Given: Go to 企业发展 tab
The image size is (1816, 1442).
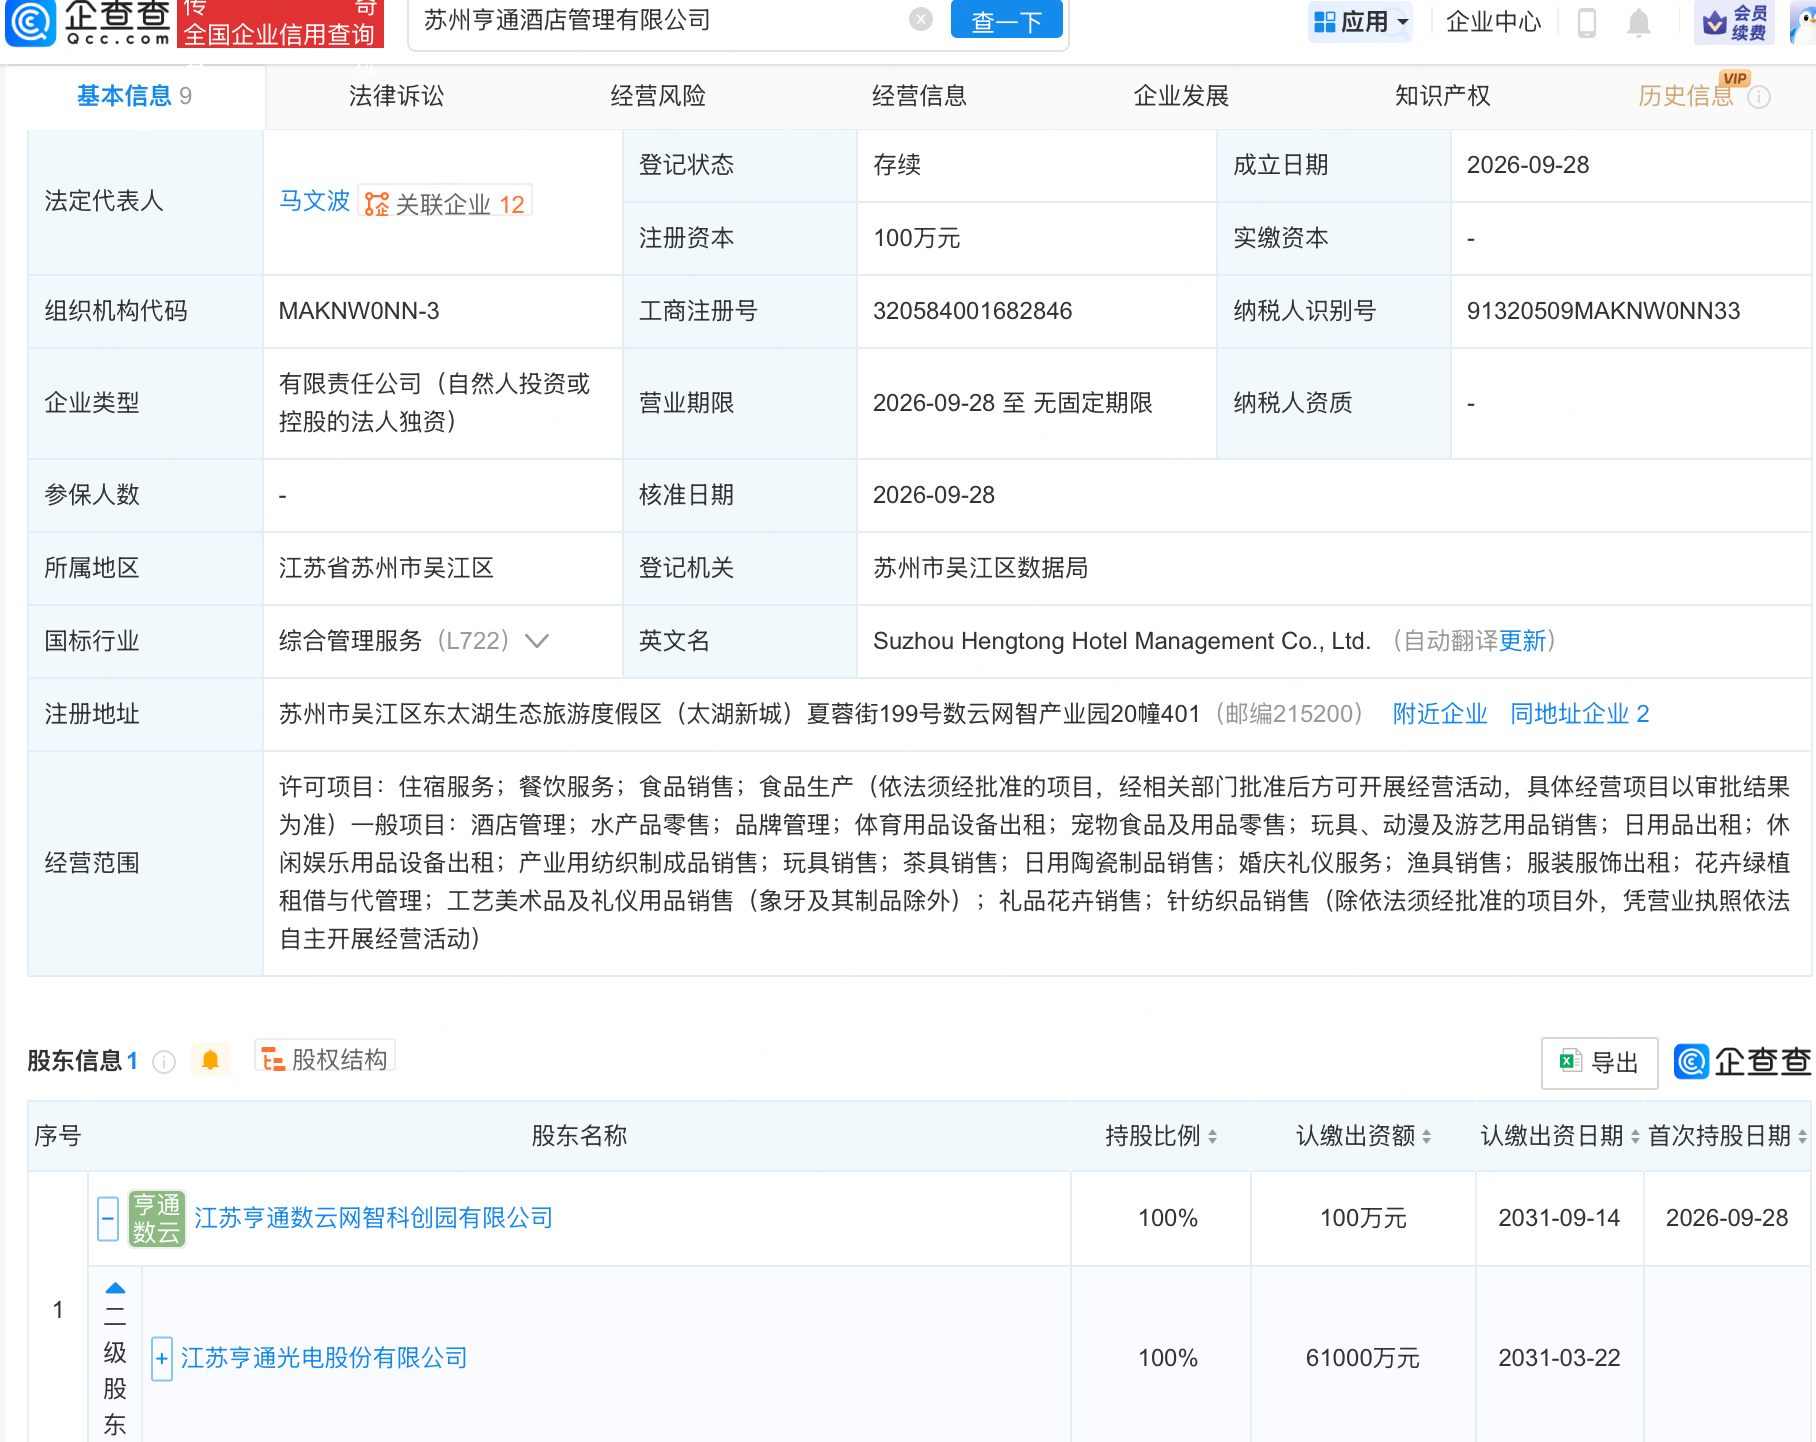Looking at the screenshot, I should tap(1181, 96).
